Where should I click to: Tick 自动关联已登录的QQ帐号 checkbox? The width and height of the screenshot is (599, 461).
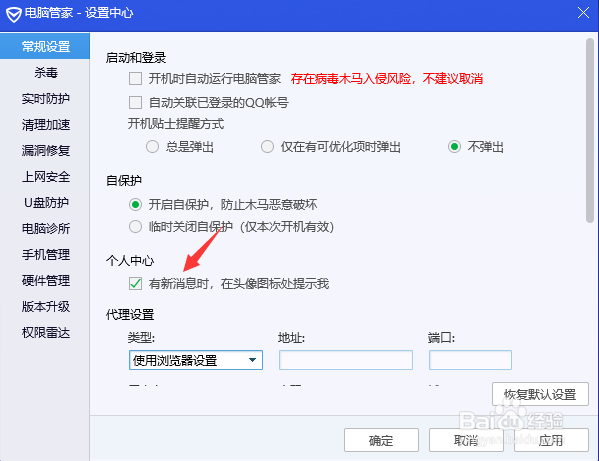pyautogui.click(x=135, y=102)
